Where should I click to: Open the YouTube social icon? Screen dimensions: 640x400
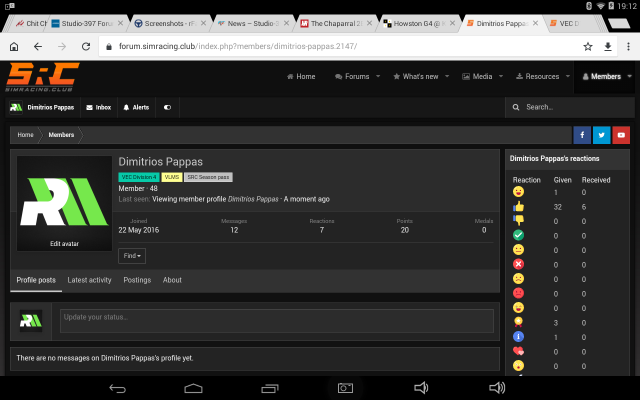pyautogui.click(x=621, y=135)
